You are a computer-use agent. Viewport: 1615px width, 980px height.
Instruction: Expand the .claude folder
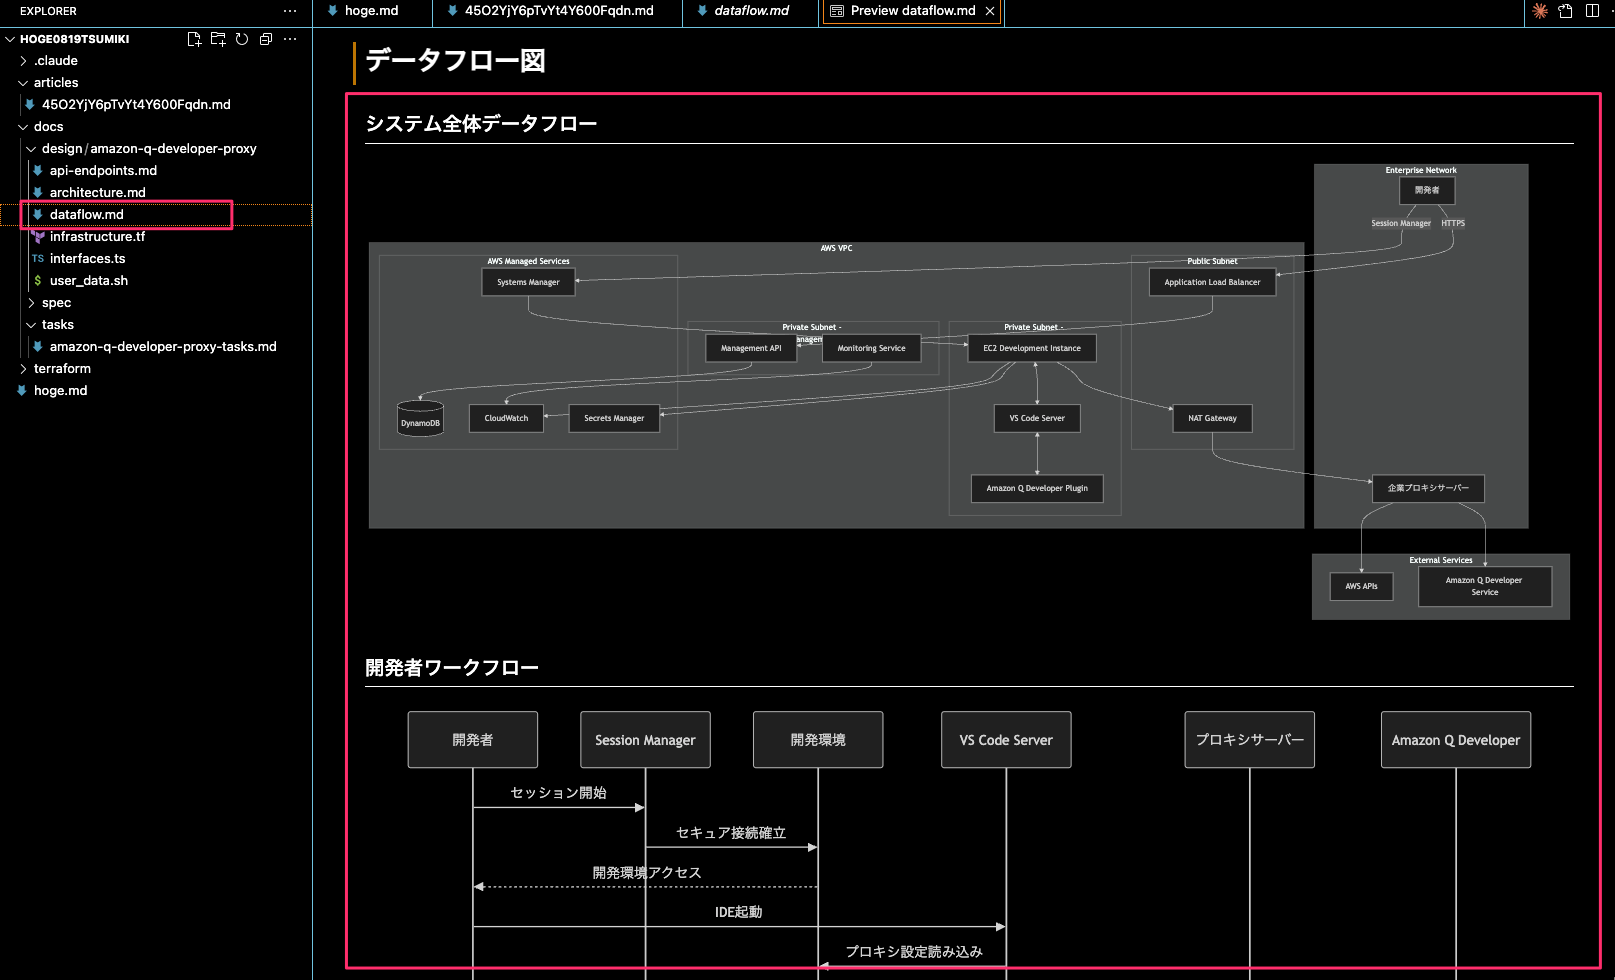(x=24, y=61)
